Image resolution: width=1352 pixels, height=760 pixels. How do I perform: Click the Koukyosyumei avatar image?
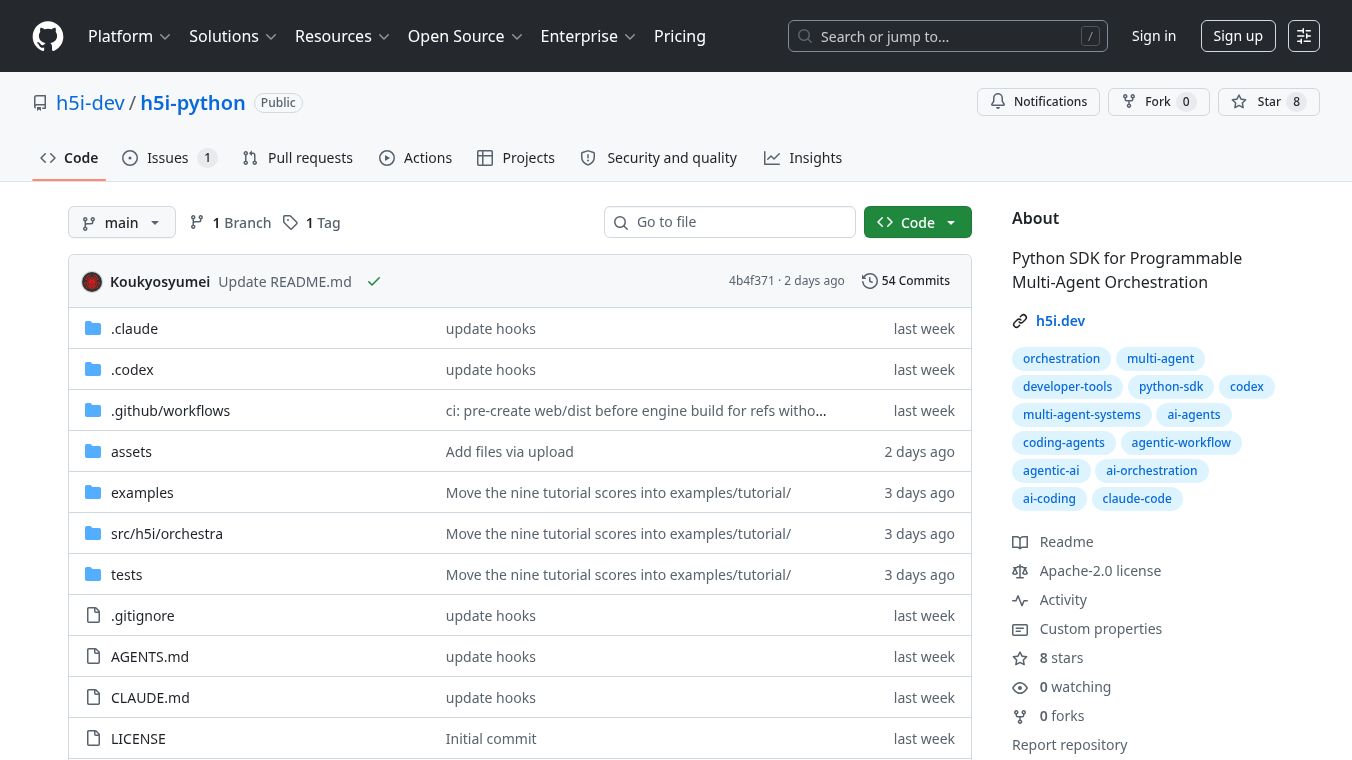pos(92,281)
